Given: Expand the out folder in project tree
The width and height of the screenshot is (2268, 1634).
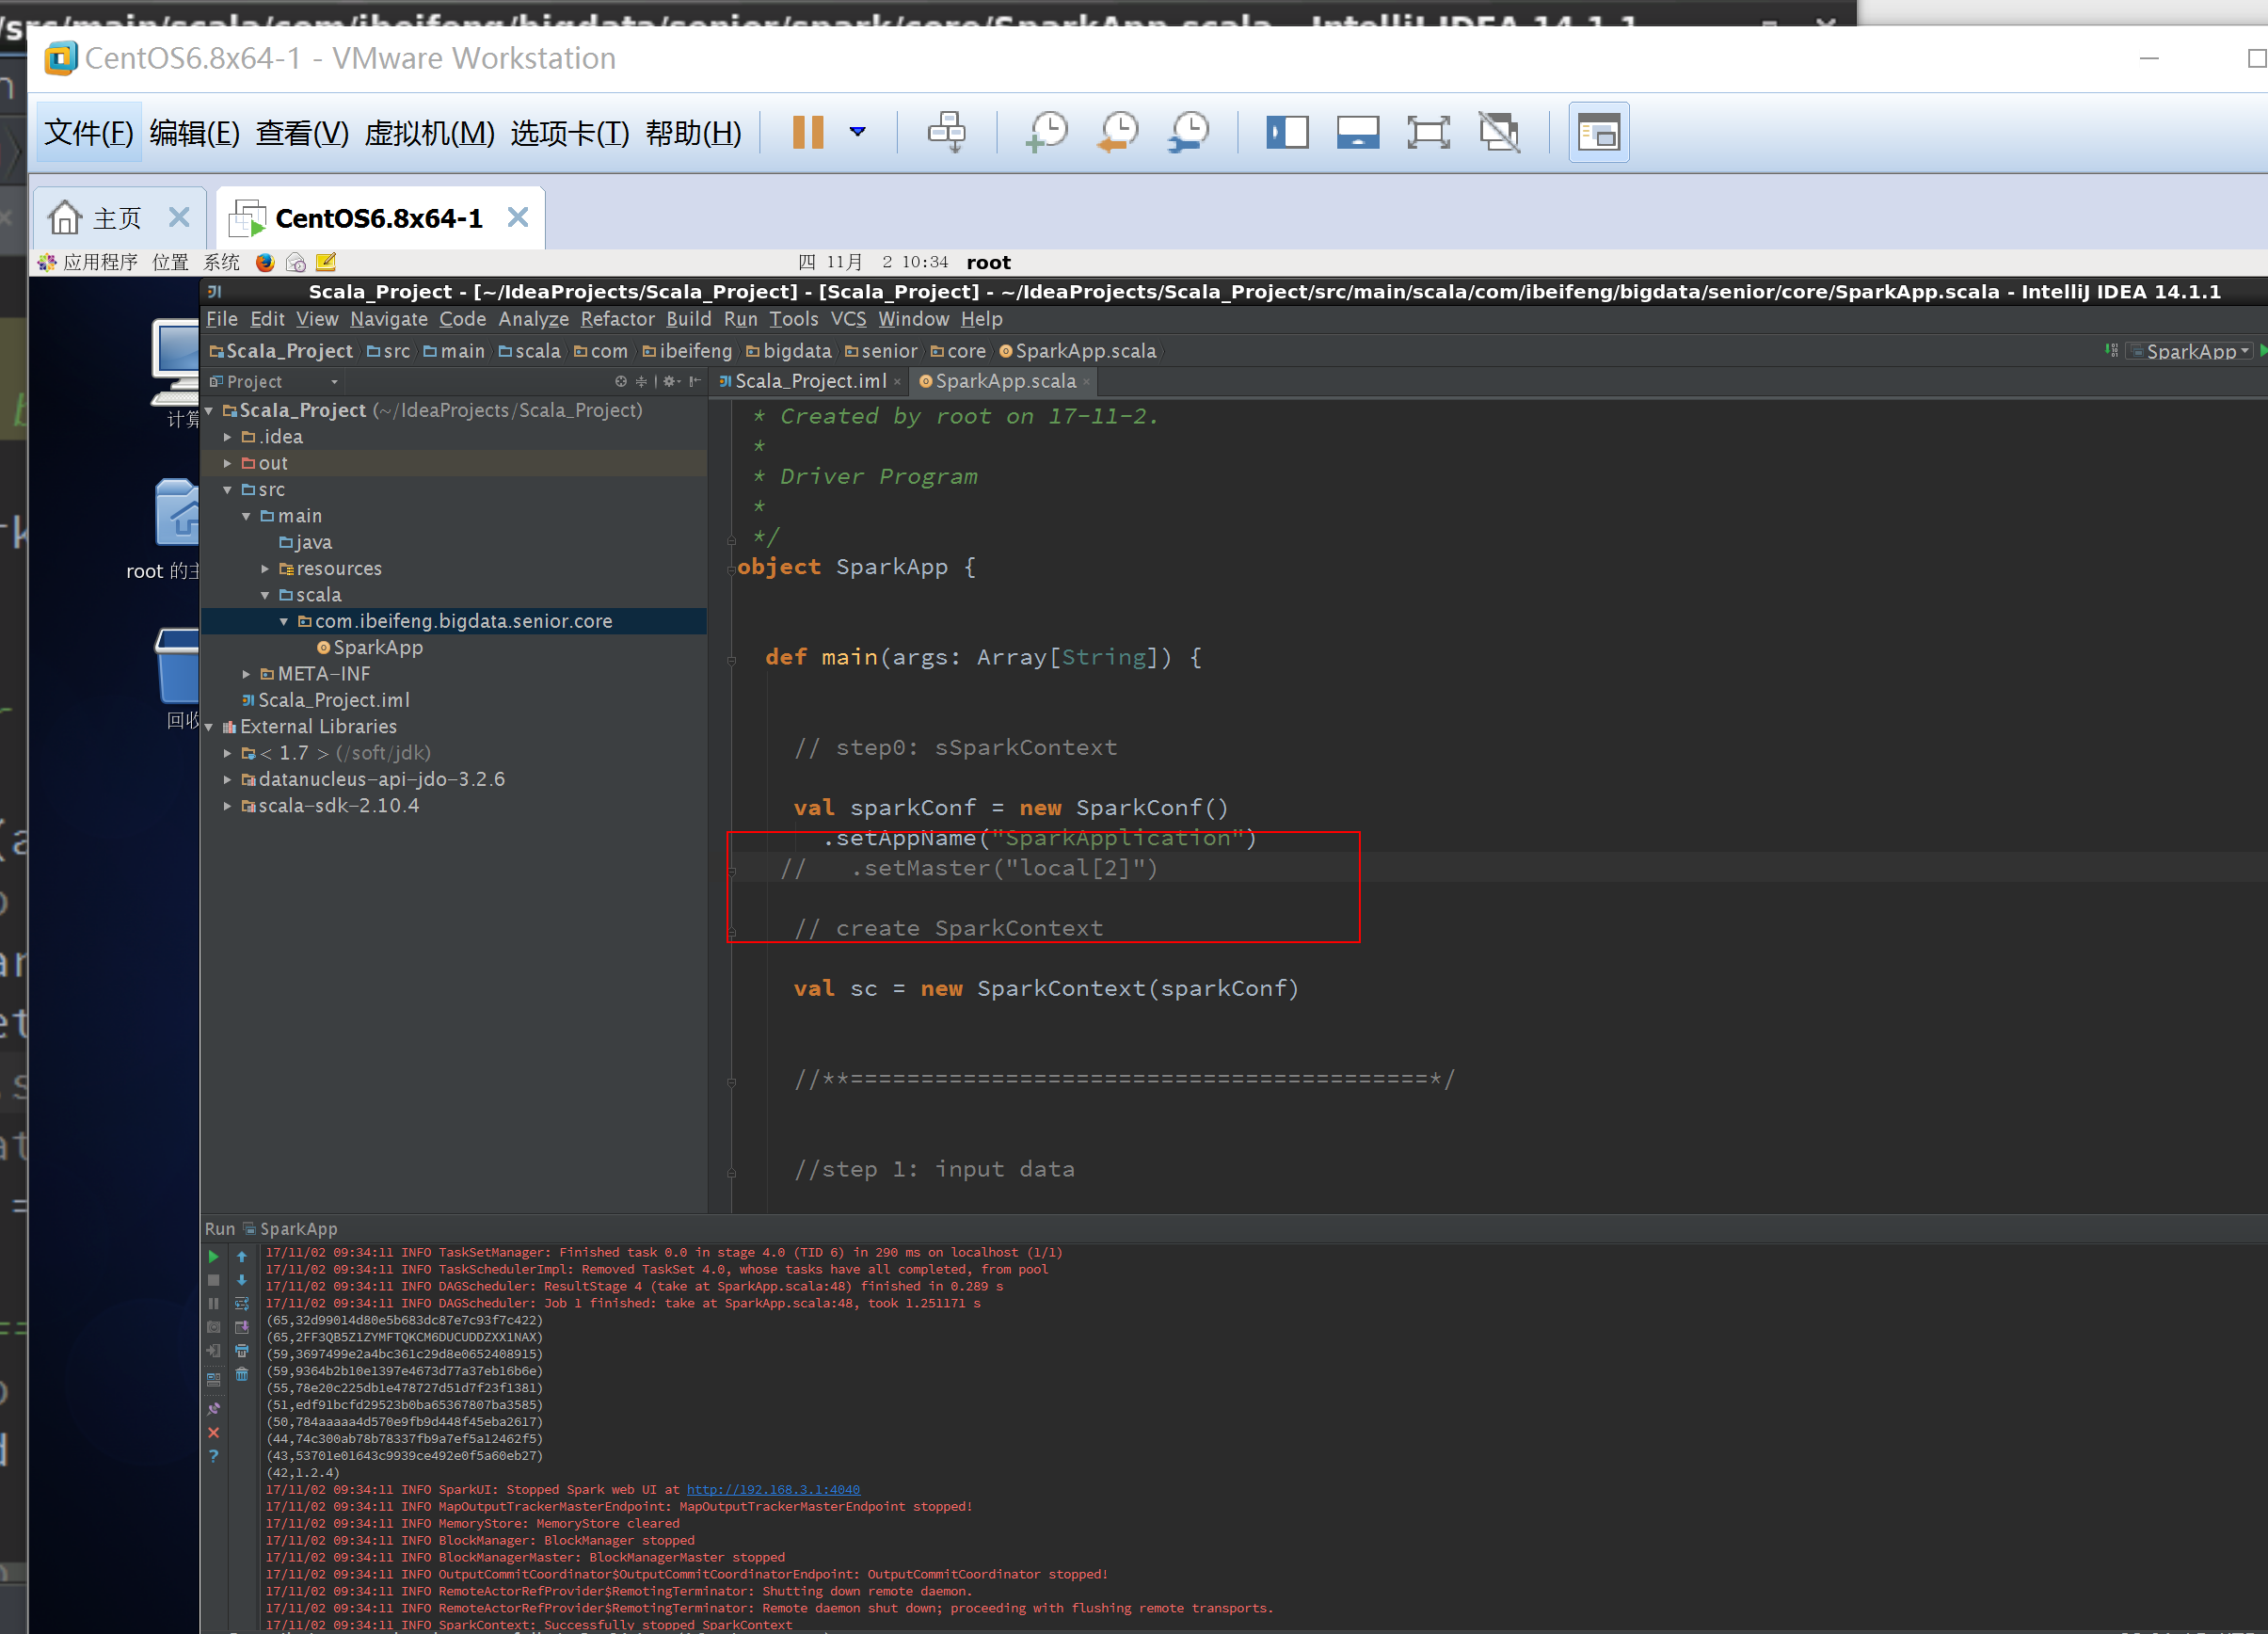Looking at the screenshot, I should point(228,463).
